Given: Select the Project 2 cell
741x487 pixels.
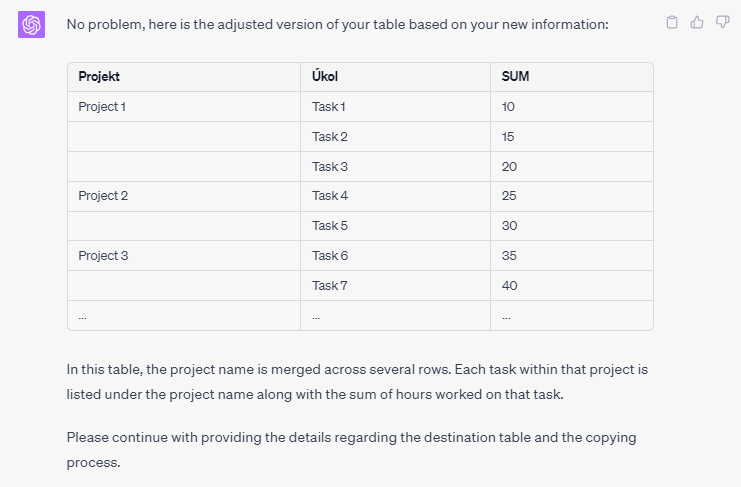Looking at the screenshot, I should click(x=184, y=196).
